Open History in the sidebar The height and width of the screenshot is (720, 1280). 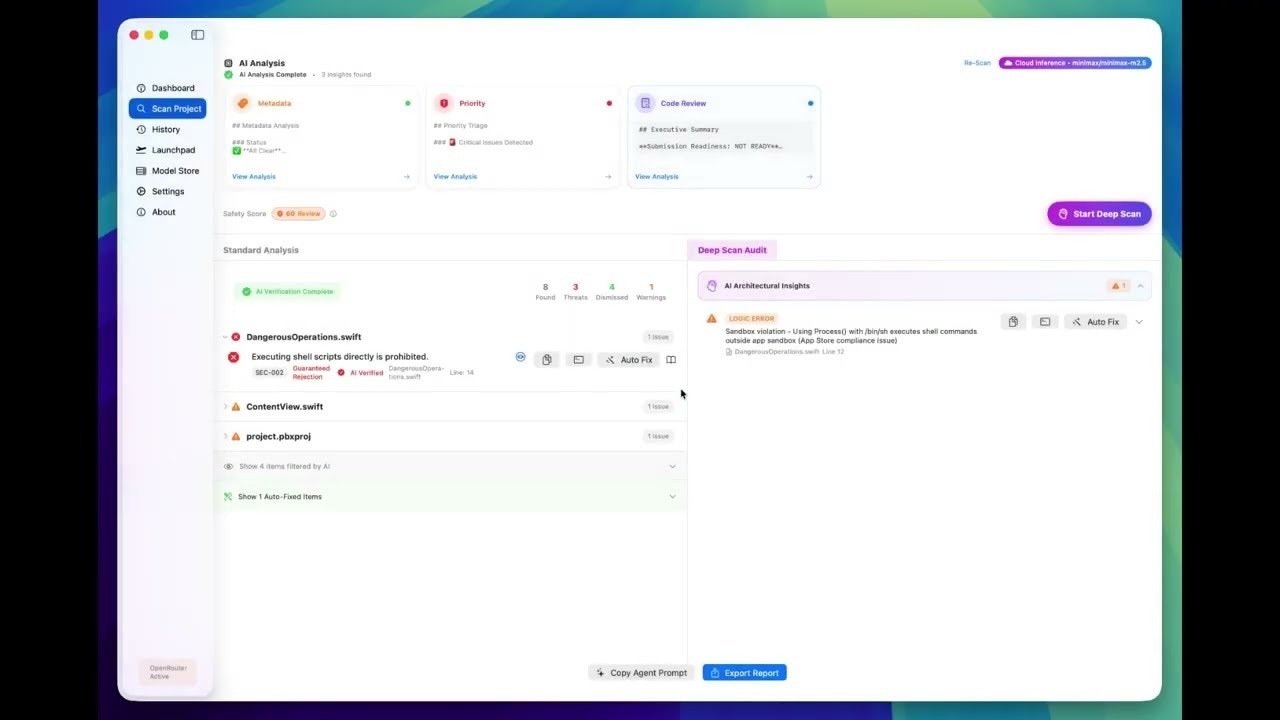point(167,129)
